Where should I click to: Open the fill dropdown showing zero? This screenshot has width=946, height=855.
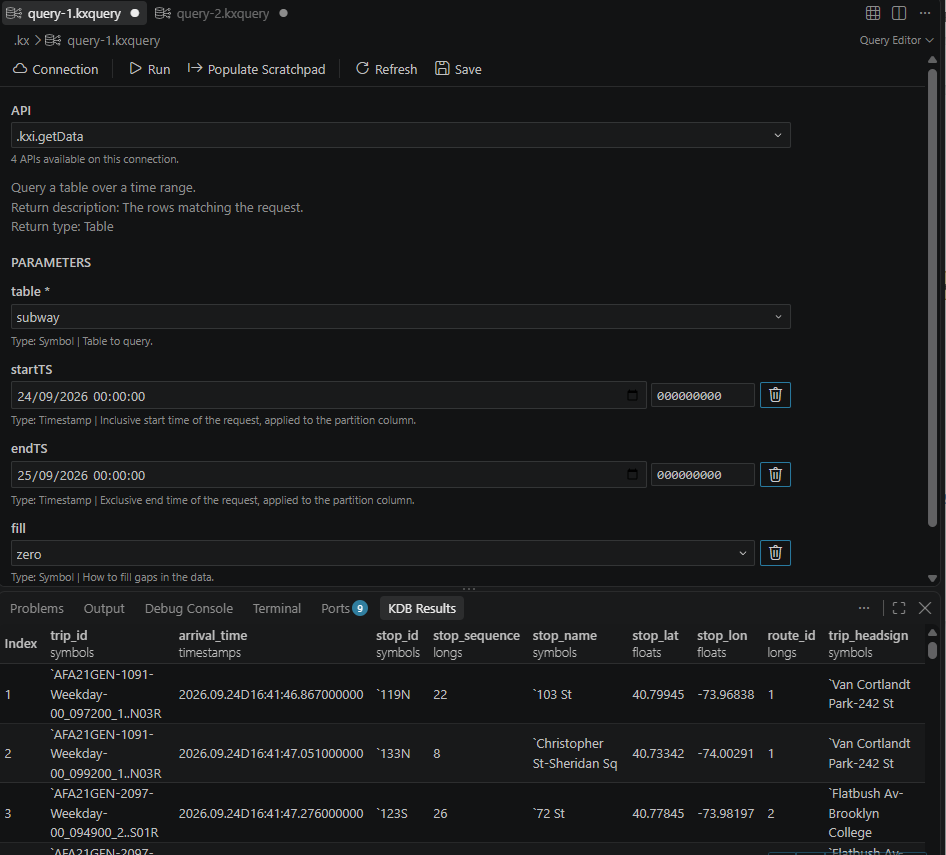coord(383,553)
